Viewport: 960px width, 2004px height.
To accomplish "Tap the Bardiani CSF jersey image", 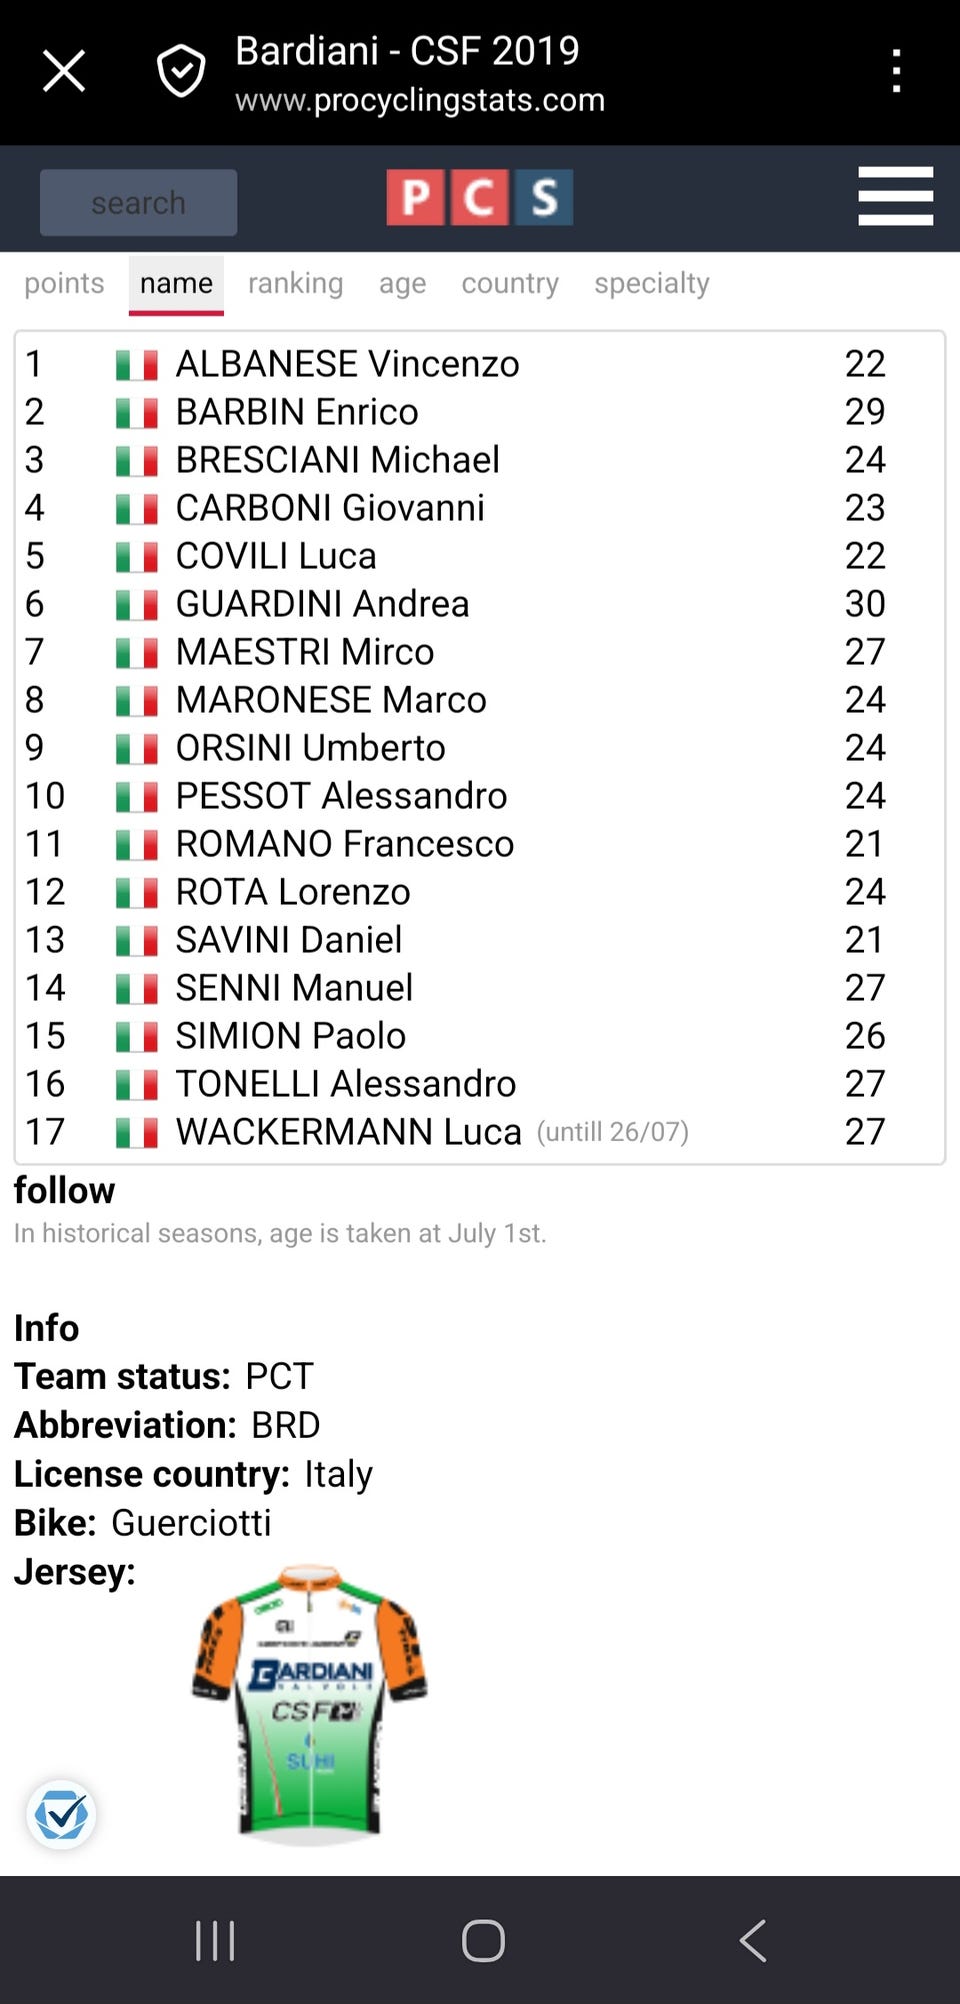I will [x=310, y=1704].
